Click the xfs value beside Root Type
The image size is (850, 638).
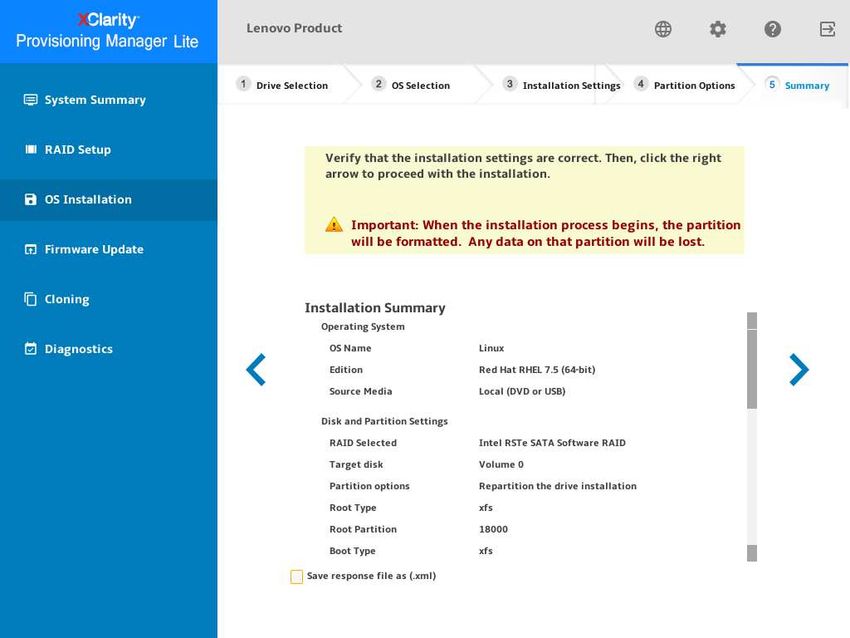click(486, 508)
